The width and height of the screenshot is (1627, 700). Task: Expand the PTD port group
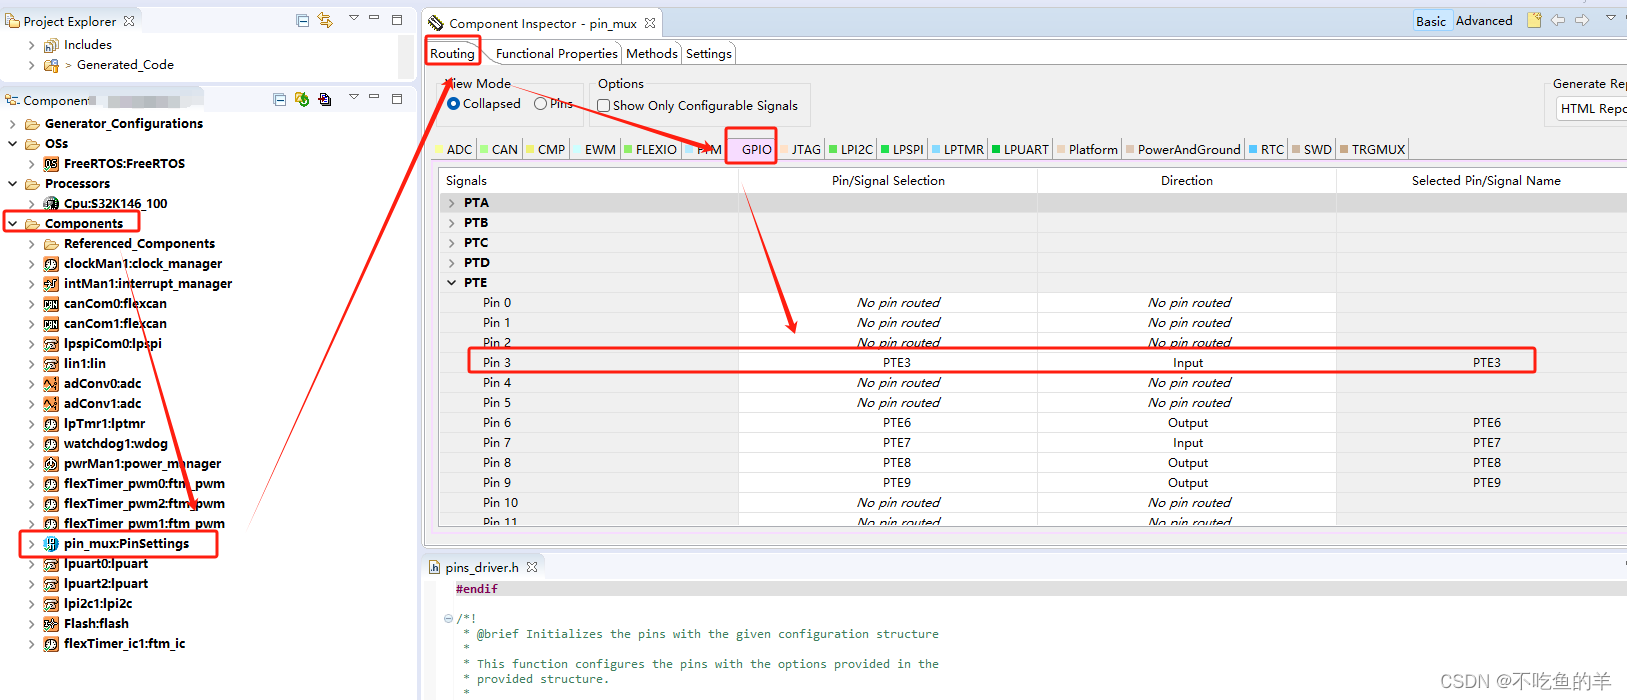tap(452, 263)
